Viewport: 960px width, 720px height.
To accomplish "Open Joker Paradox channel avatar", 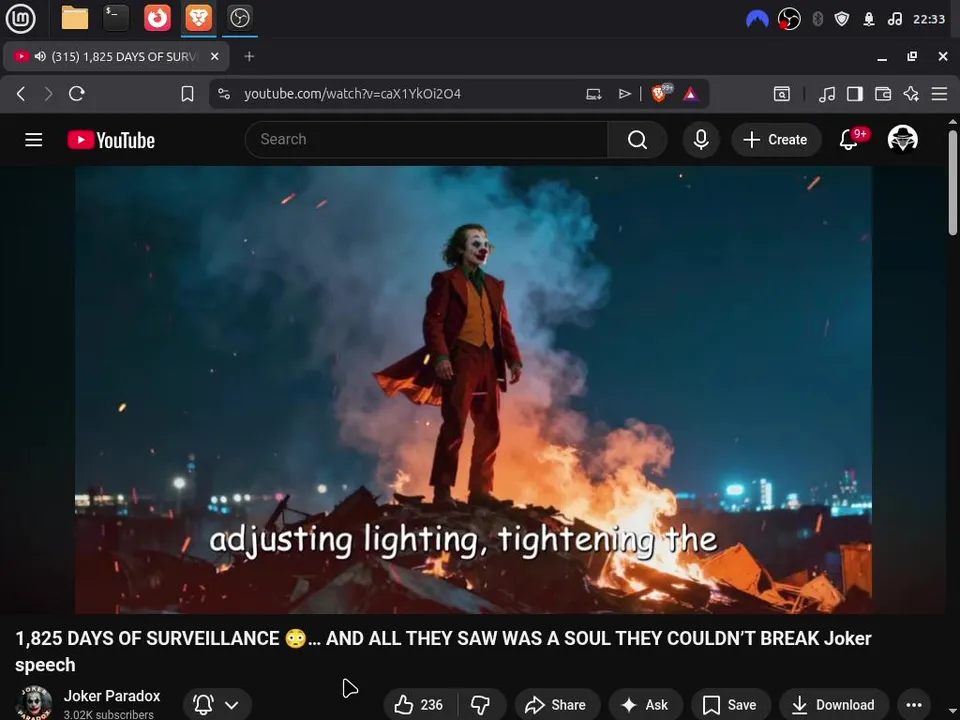I will pos(34,703).
